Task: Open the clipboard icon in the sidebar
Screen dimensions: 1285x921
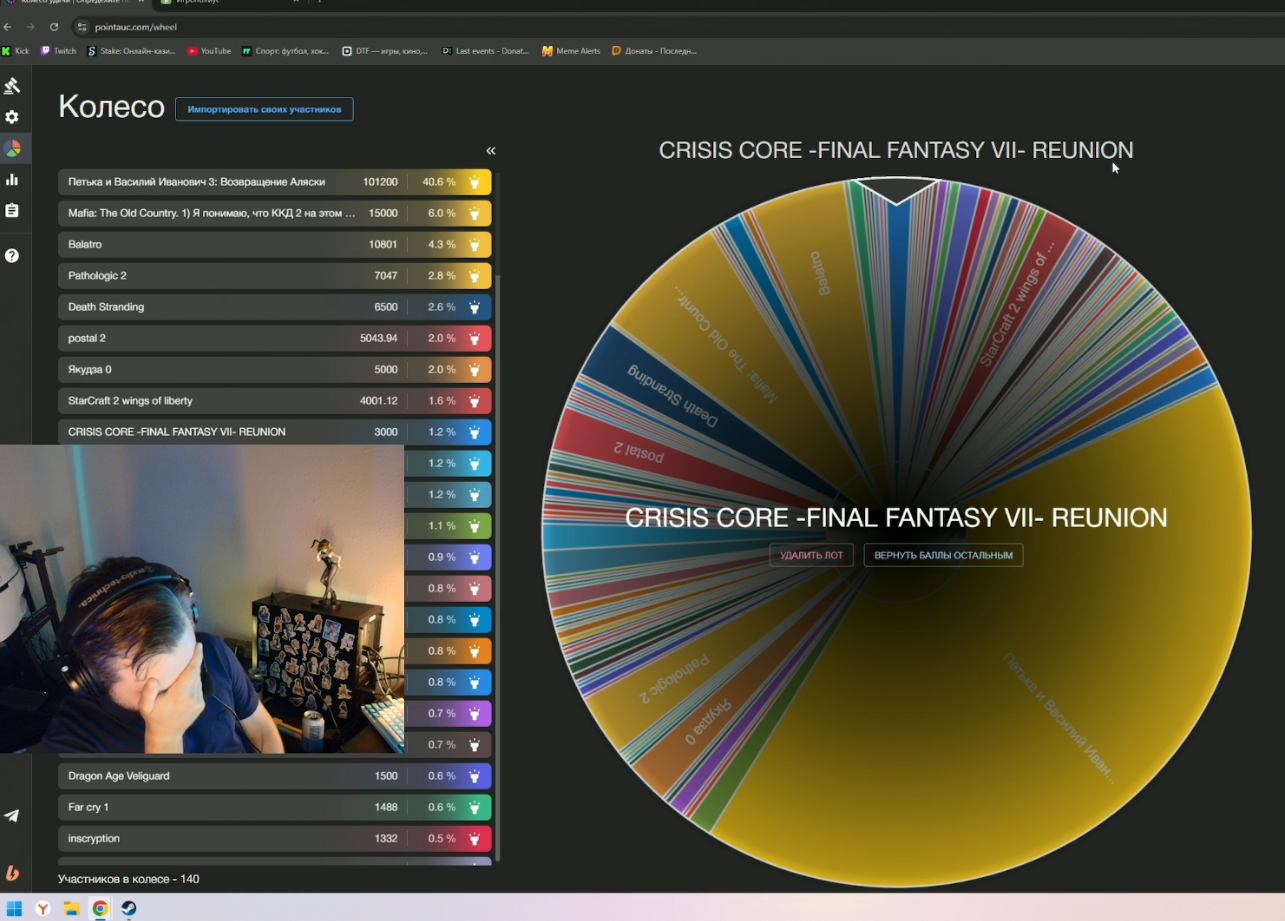Action: click(x=12, y=210)
